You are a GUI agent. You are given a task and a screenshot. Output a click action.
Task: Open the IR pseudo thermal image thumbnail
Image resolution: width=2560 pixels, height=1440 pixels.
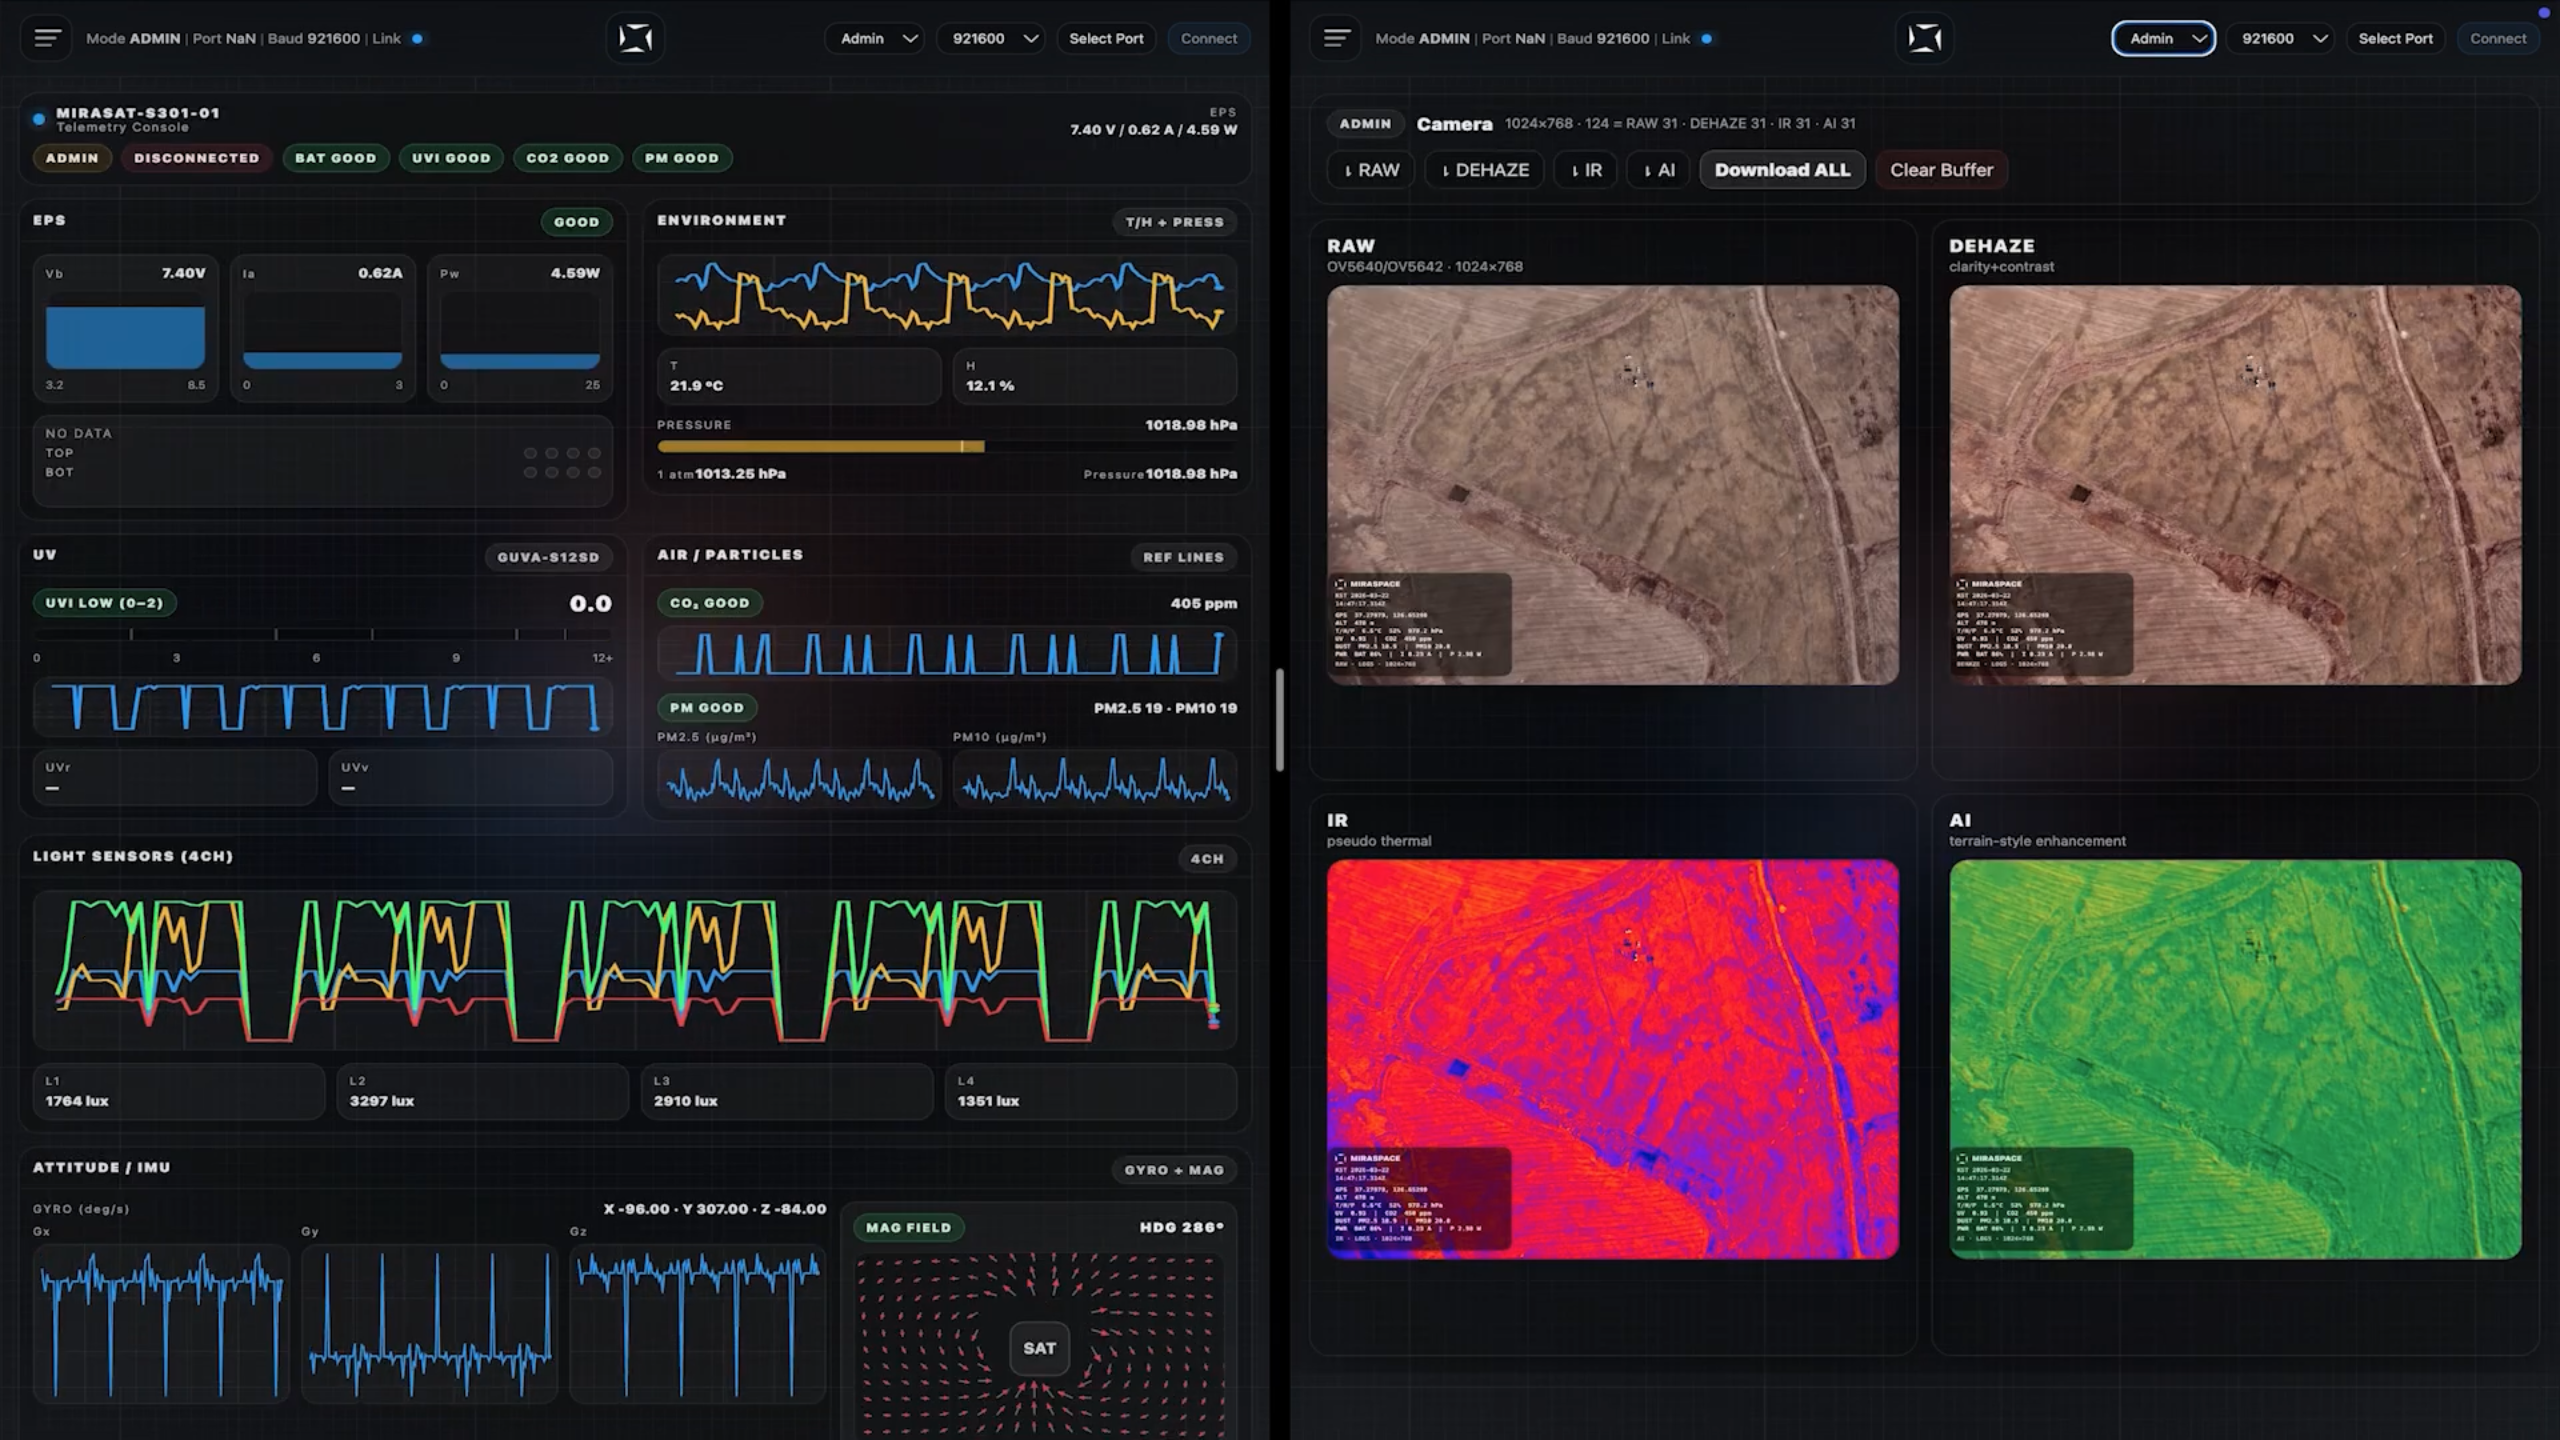point(1612,1059)
